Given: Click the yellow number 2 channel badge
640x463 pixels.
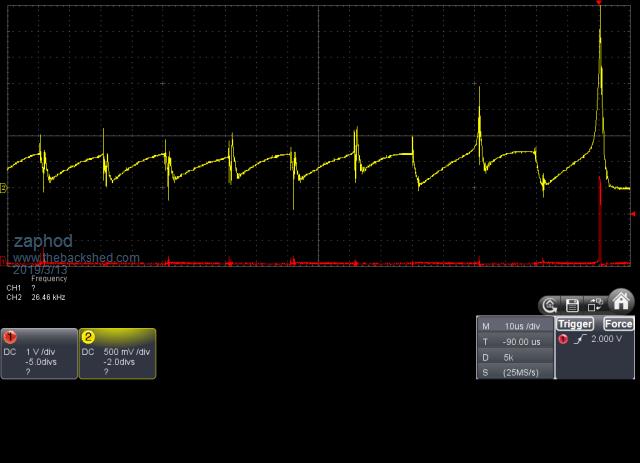Looking at the screenshot, I should [88, 337].
